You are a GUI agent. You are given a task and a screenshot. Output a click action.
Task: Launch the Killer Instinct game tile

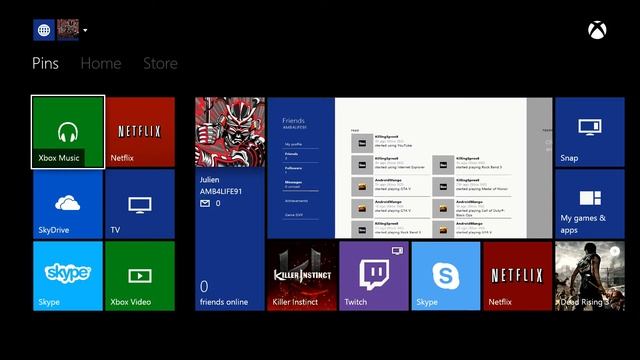302,276
